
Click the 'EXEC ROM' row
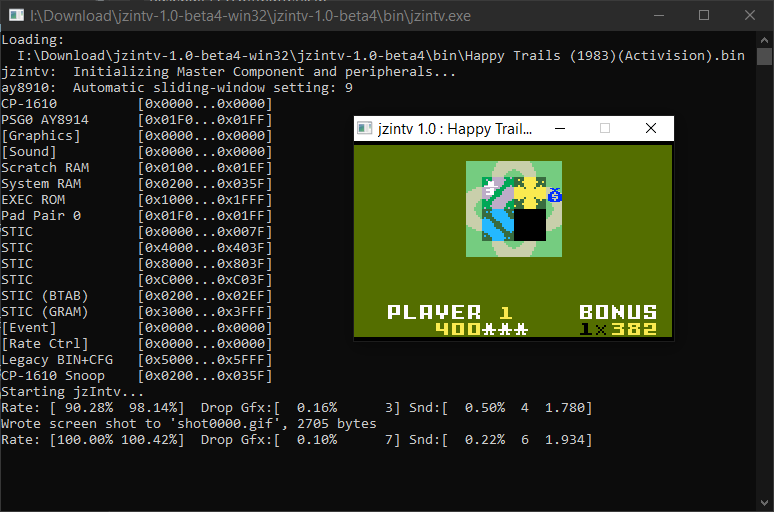click(137, 199)
